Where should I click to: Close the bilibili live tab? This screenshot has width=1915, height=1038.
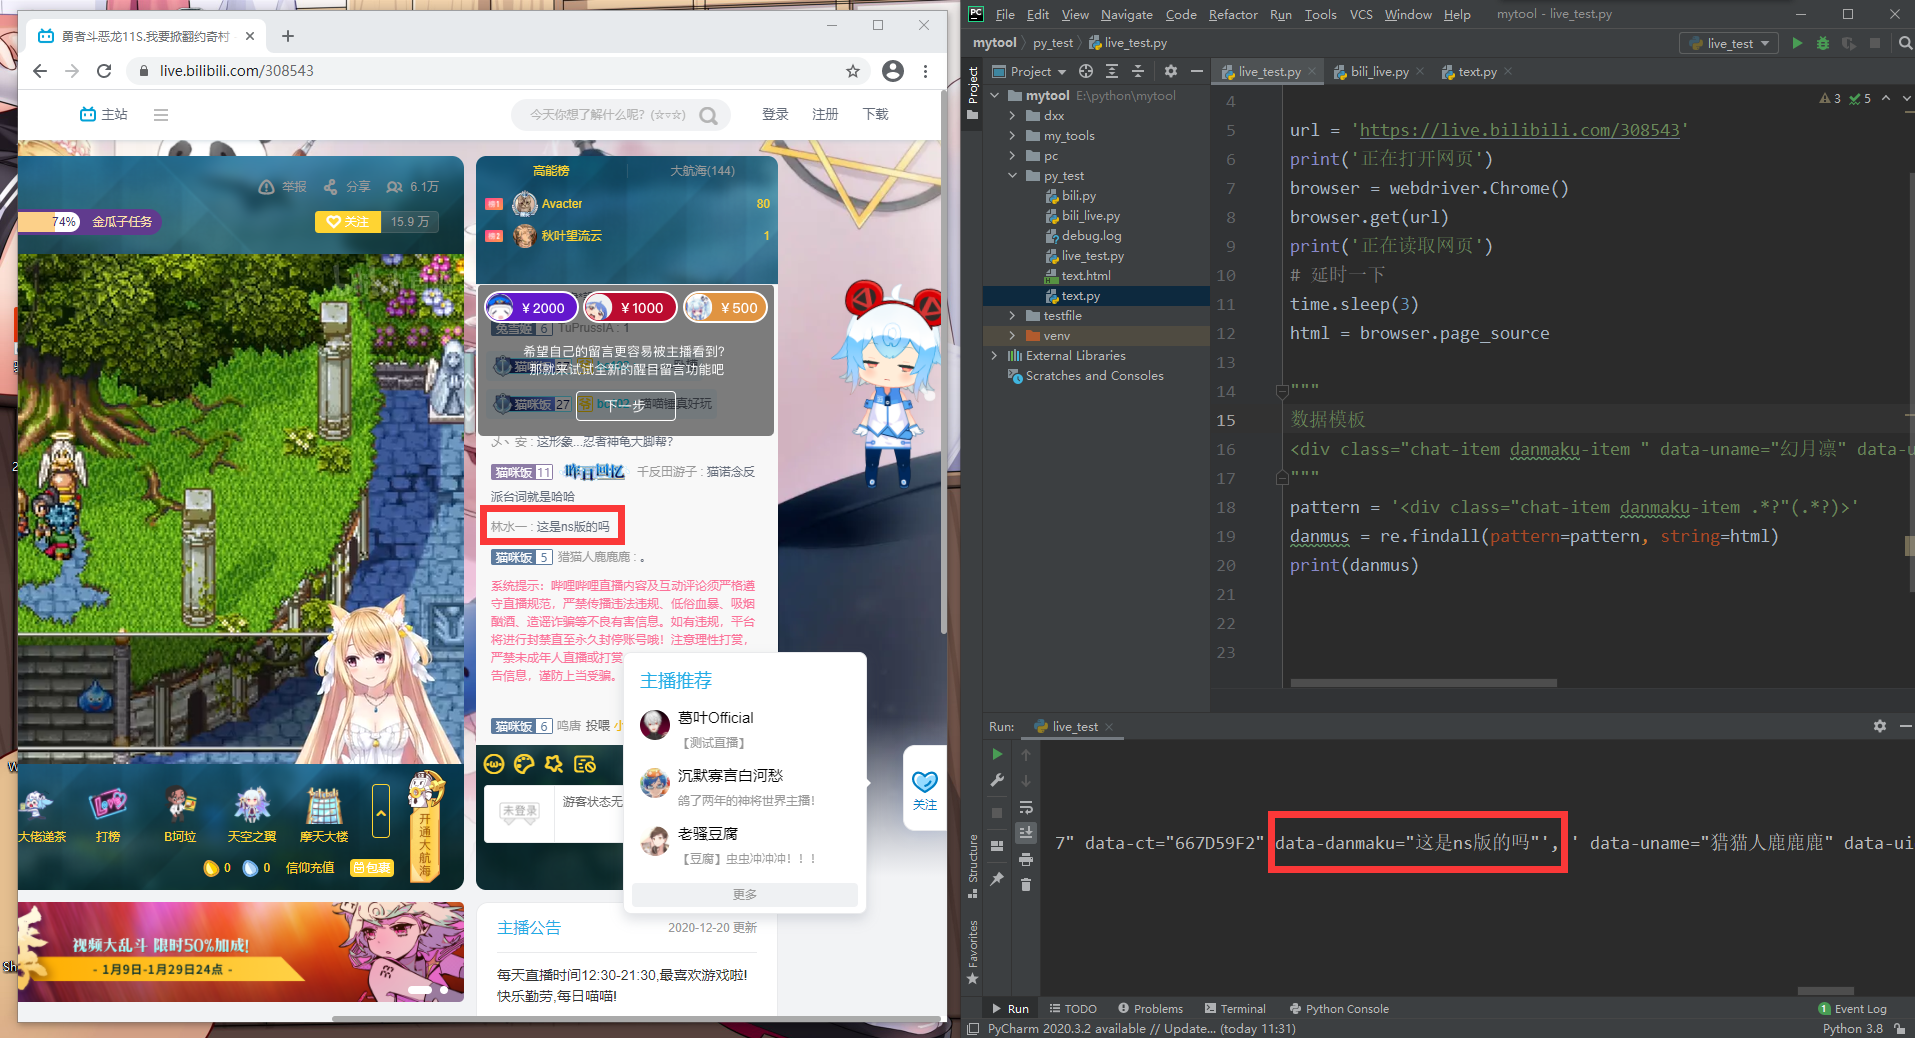click(x=250, y=36)
